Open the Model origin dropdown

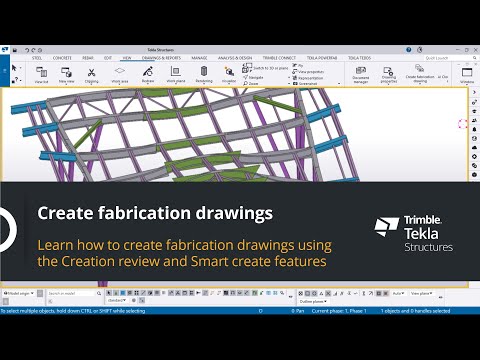point(19,293)
